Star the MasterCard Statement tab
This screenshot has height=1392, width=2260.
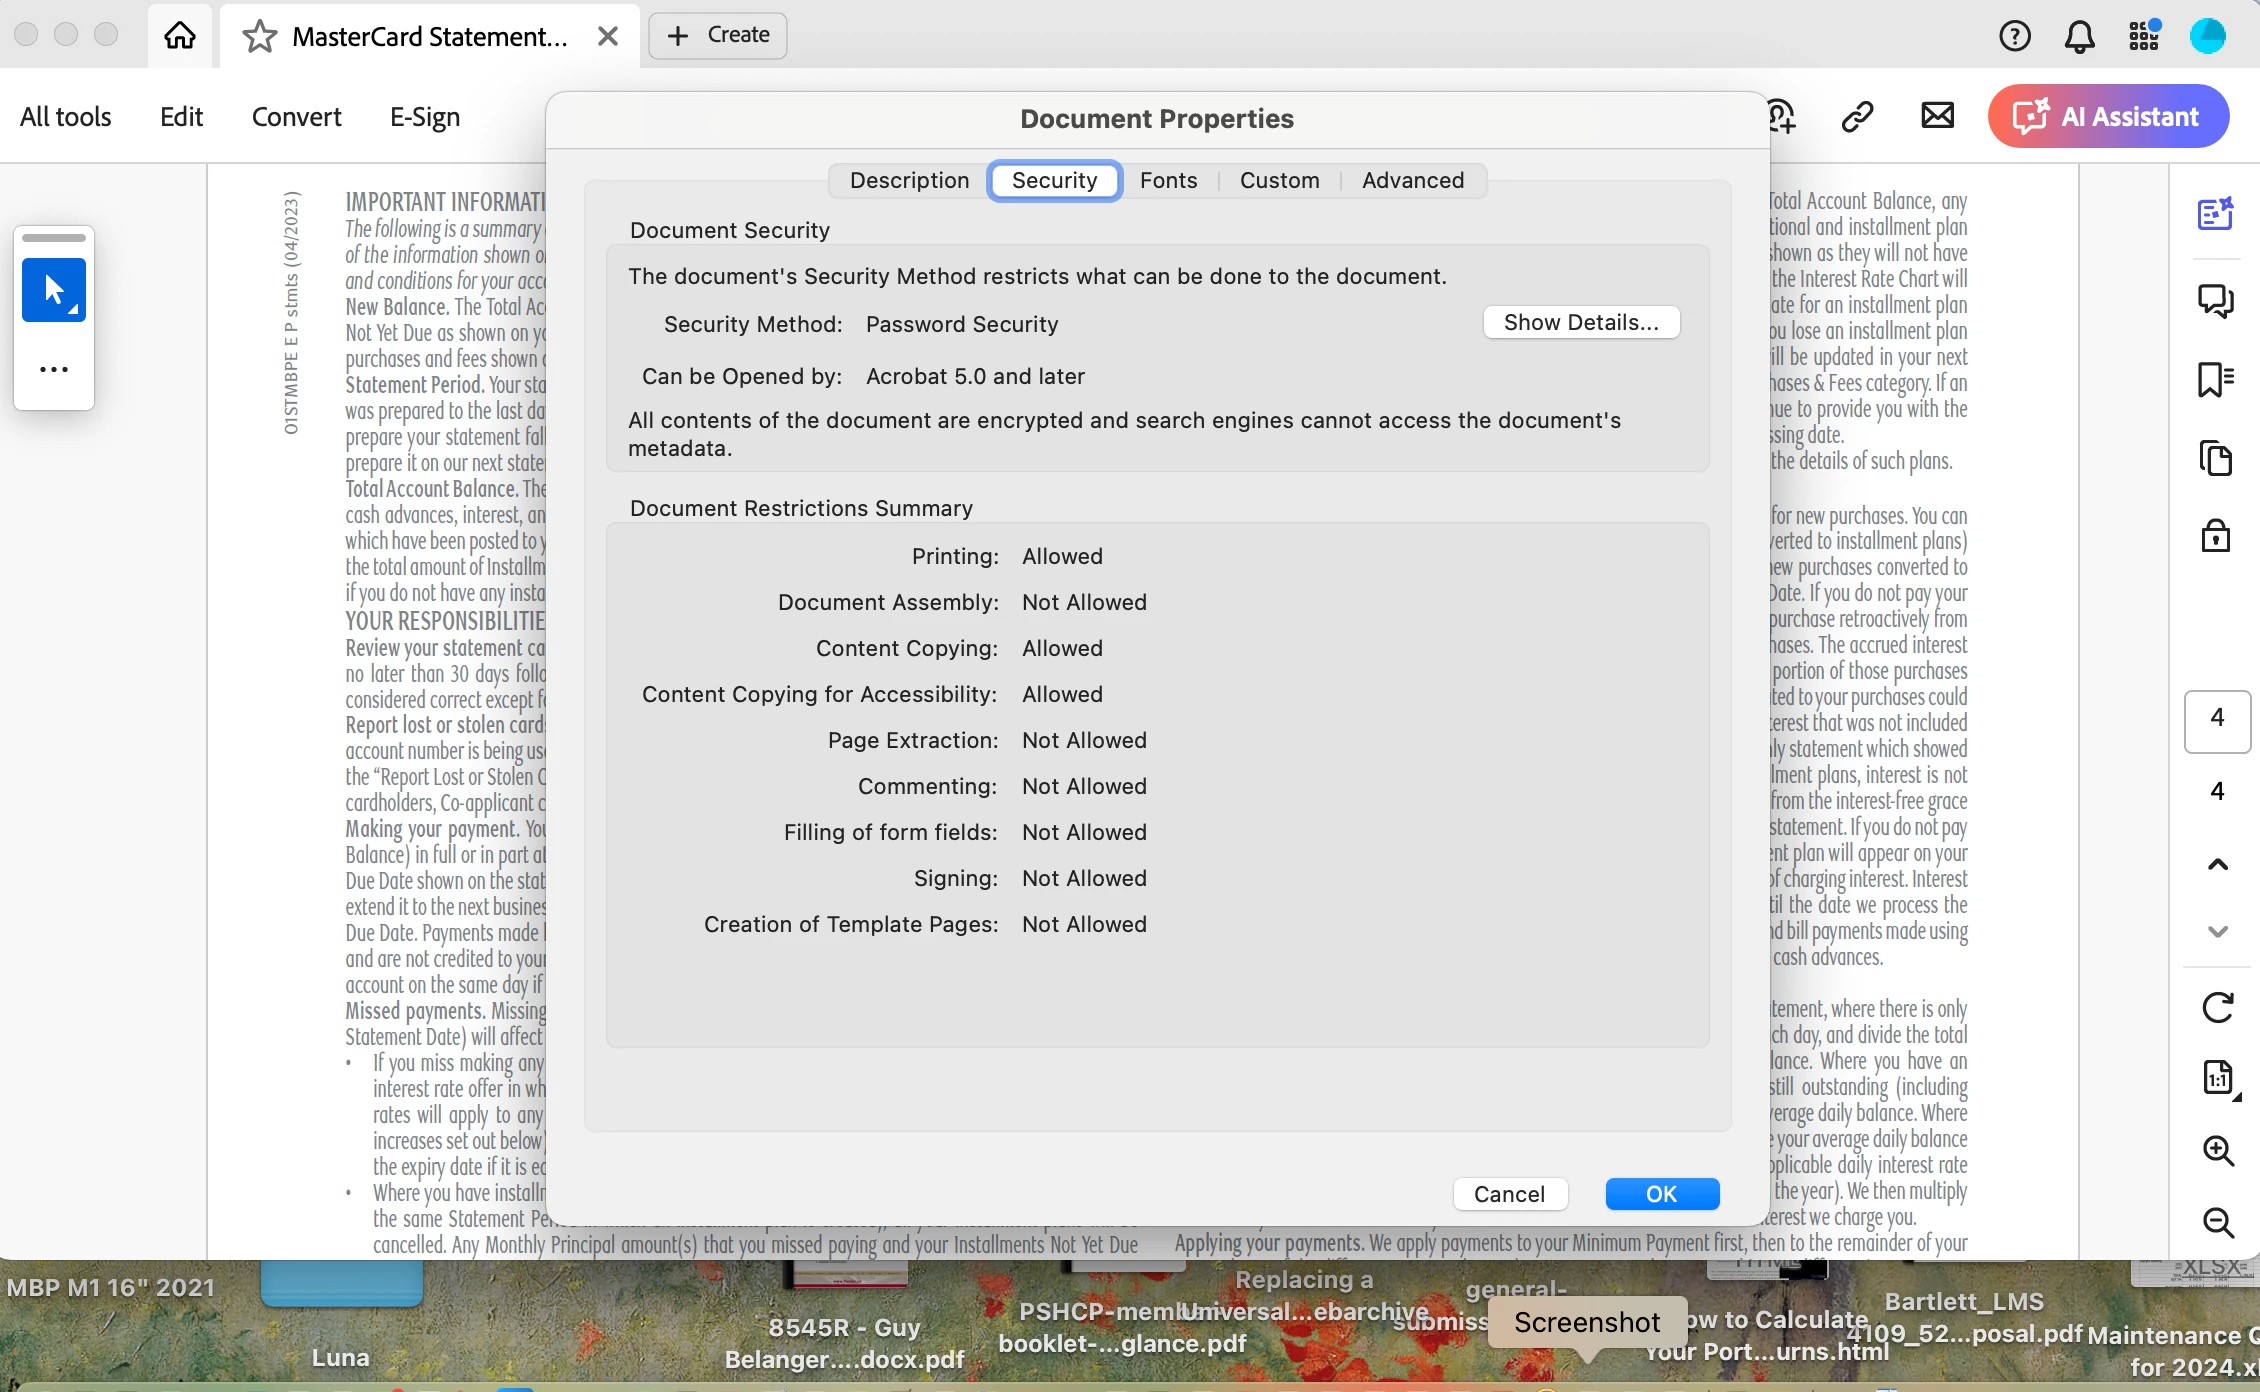coord(259,36)
